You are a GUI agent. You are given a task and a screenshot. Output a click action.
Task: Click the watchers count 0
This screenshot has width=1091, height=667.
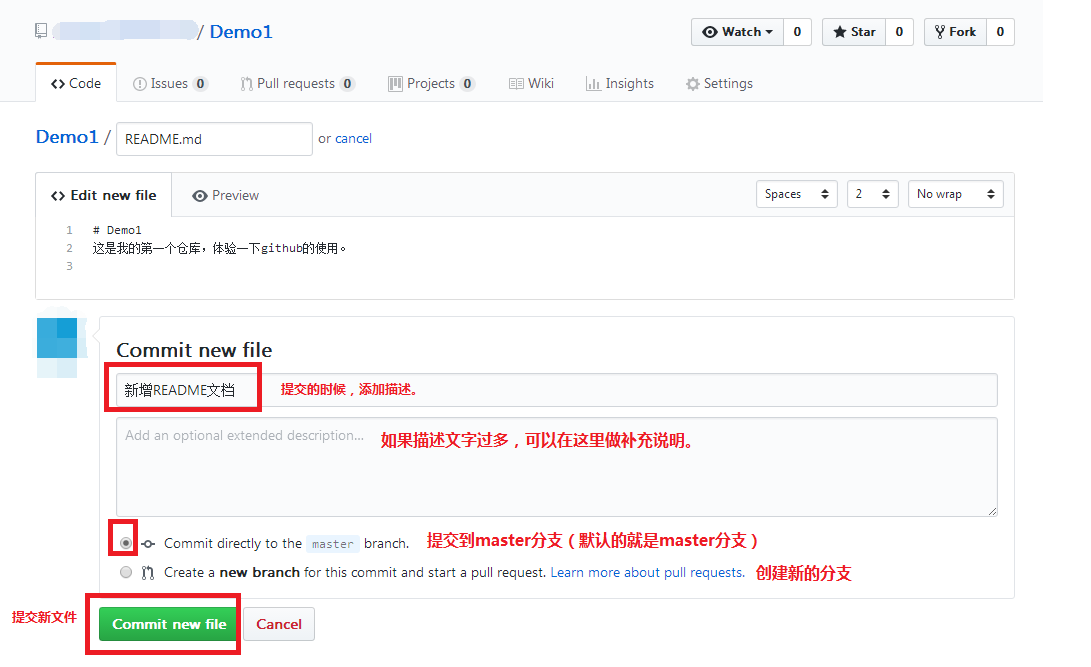pos(797,32)
